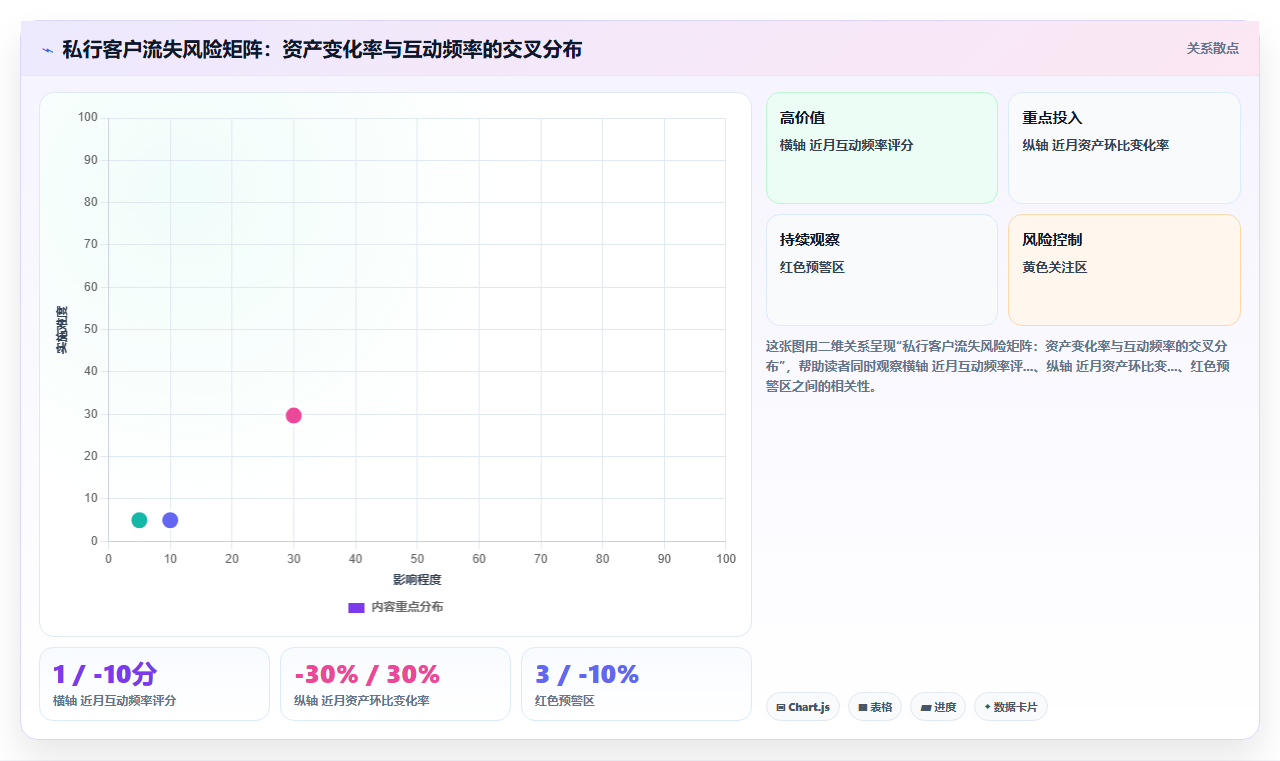Click the main title 私行客户流失风险矩阵
The image size is (1280, 761).
(x=322, y=49)
